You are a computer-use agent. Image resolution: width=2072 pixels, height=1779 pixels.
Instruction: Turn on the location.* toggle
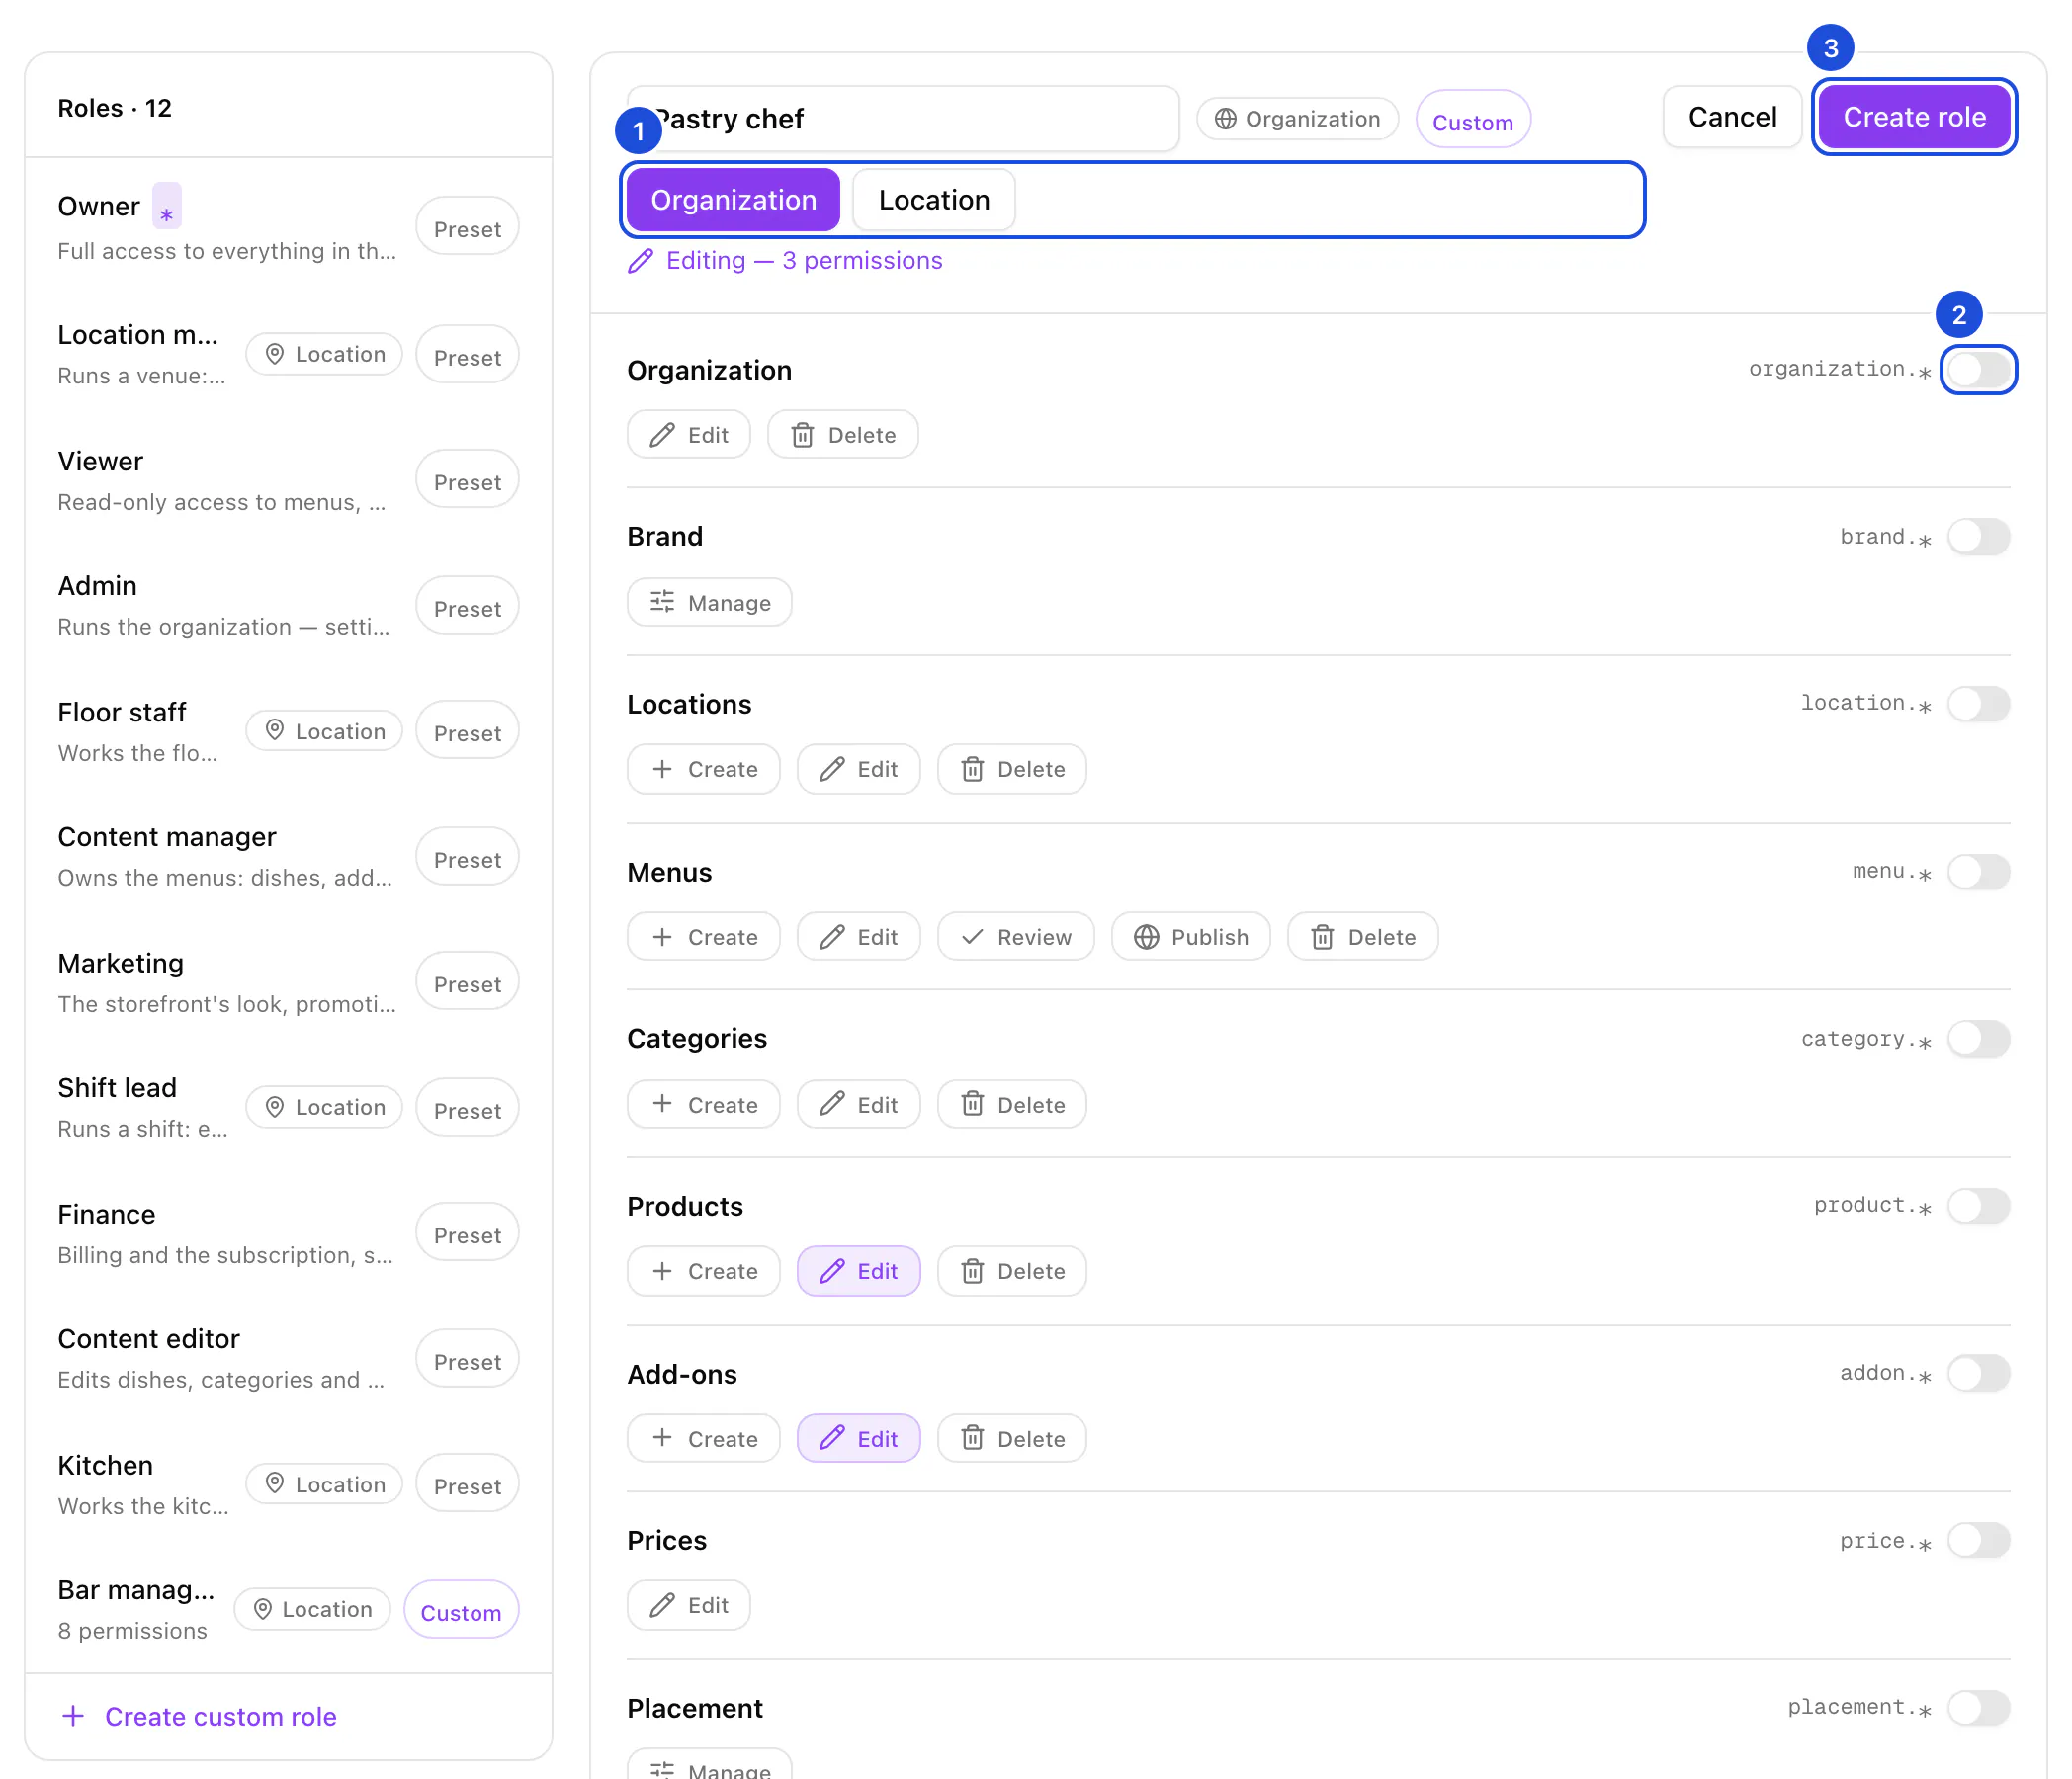point(1978,704)
